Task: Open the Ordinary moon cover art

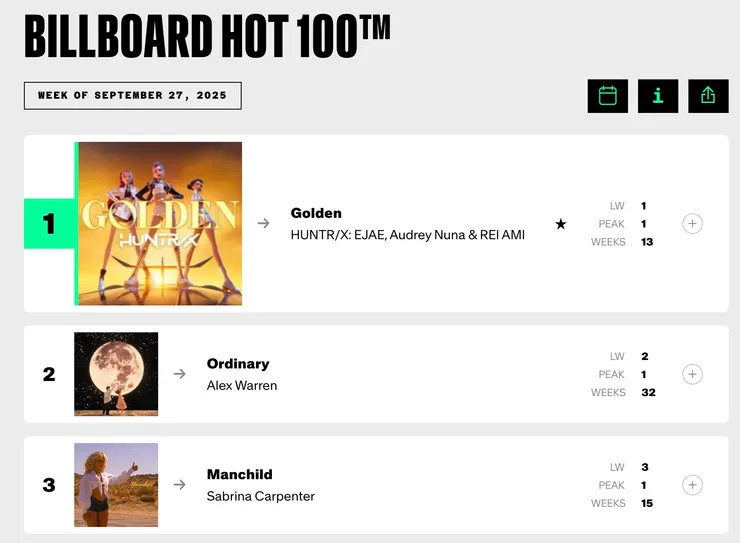Action: (116, 374)
